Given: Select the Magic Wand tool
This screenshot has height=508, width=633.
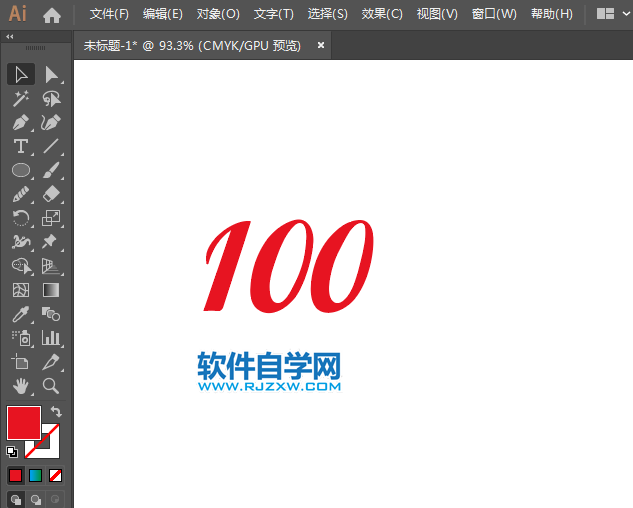Looking at the screenshot, I should tap(21, 98).
